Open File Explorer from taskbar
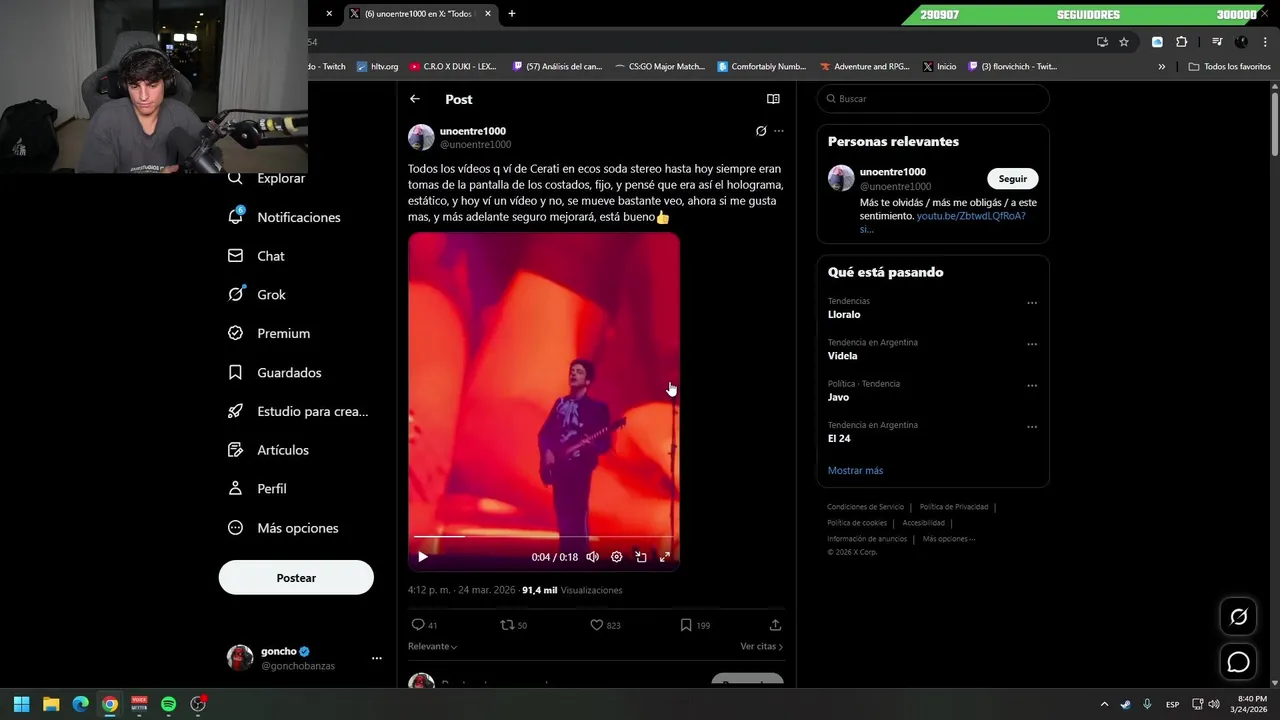 click(51, 704)
